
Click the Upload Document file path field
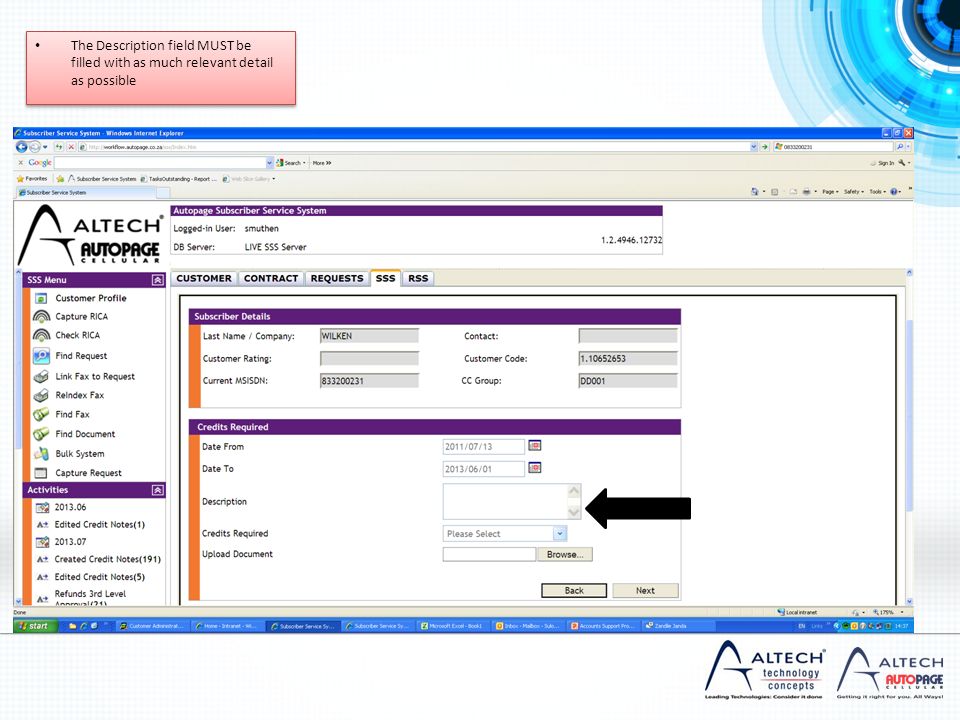tap(489, 554)
